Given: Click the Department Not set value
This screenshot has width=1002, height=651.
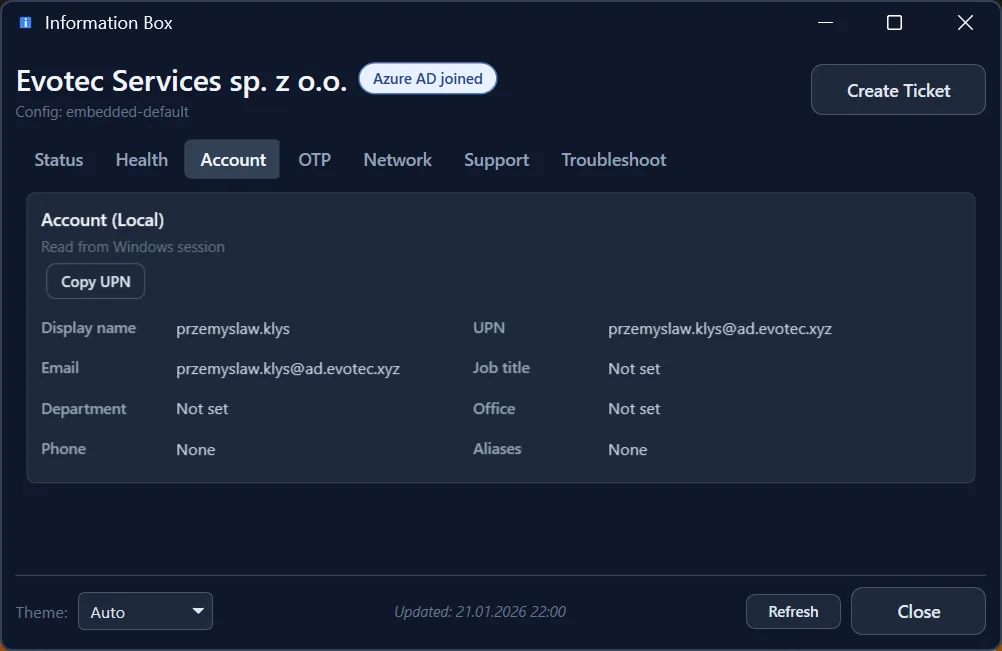Looking at the screenshot, I should coord(202,409).
